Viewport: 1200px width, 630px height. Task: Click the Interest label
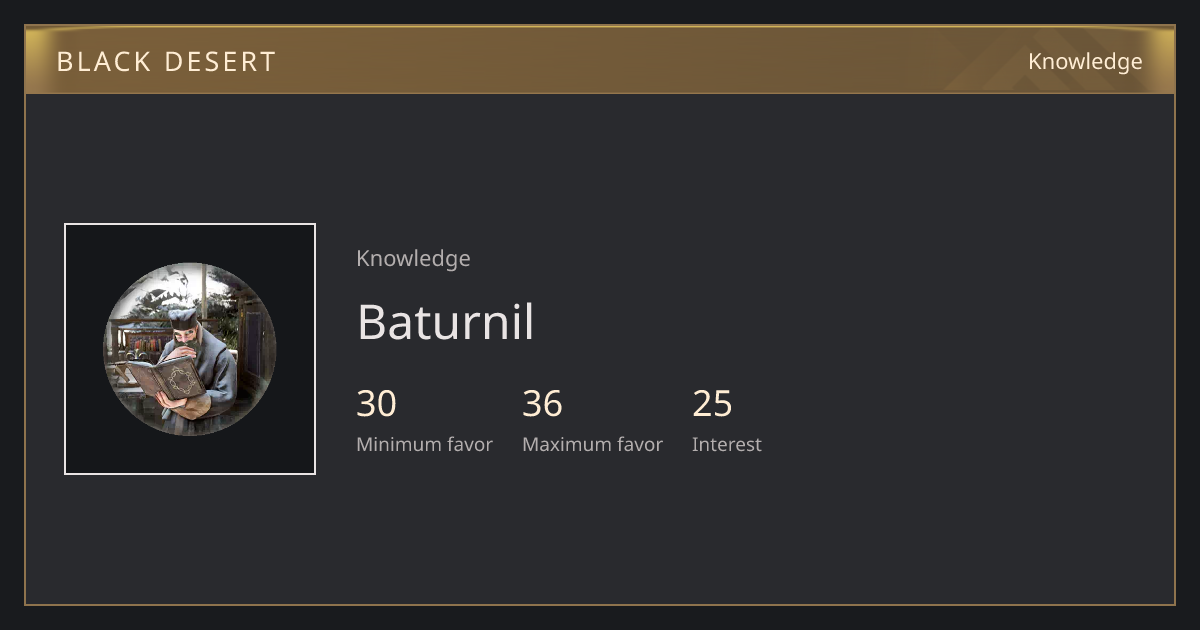pos(727,445)
